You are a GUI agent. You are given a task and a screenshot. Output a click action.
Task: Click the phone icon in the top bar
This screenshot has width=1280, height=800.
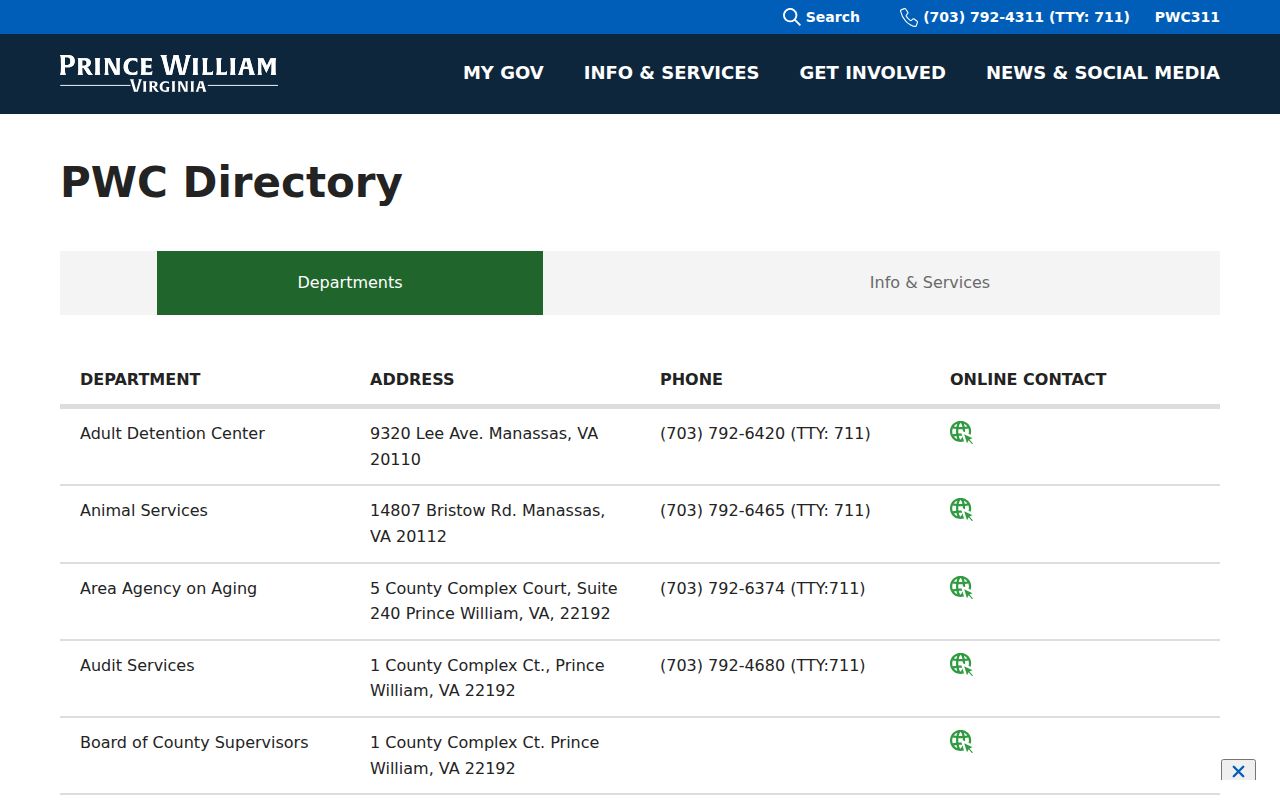908,17
